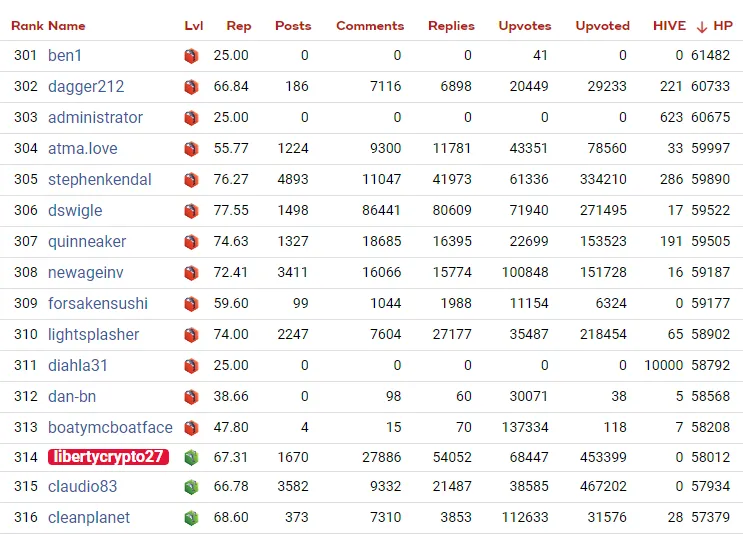Sort table by Name column header

[x=67, y=26]
